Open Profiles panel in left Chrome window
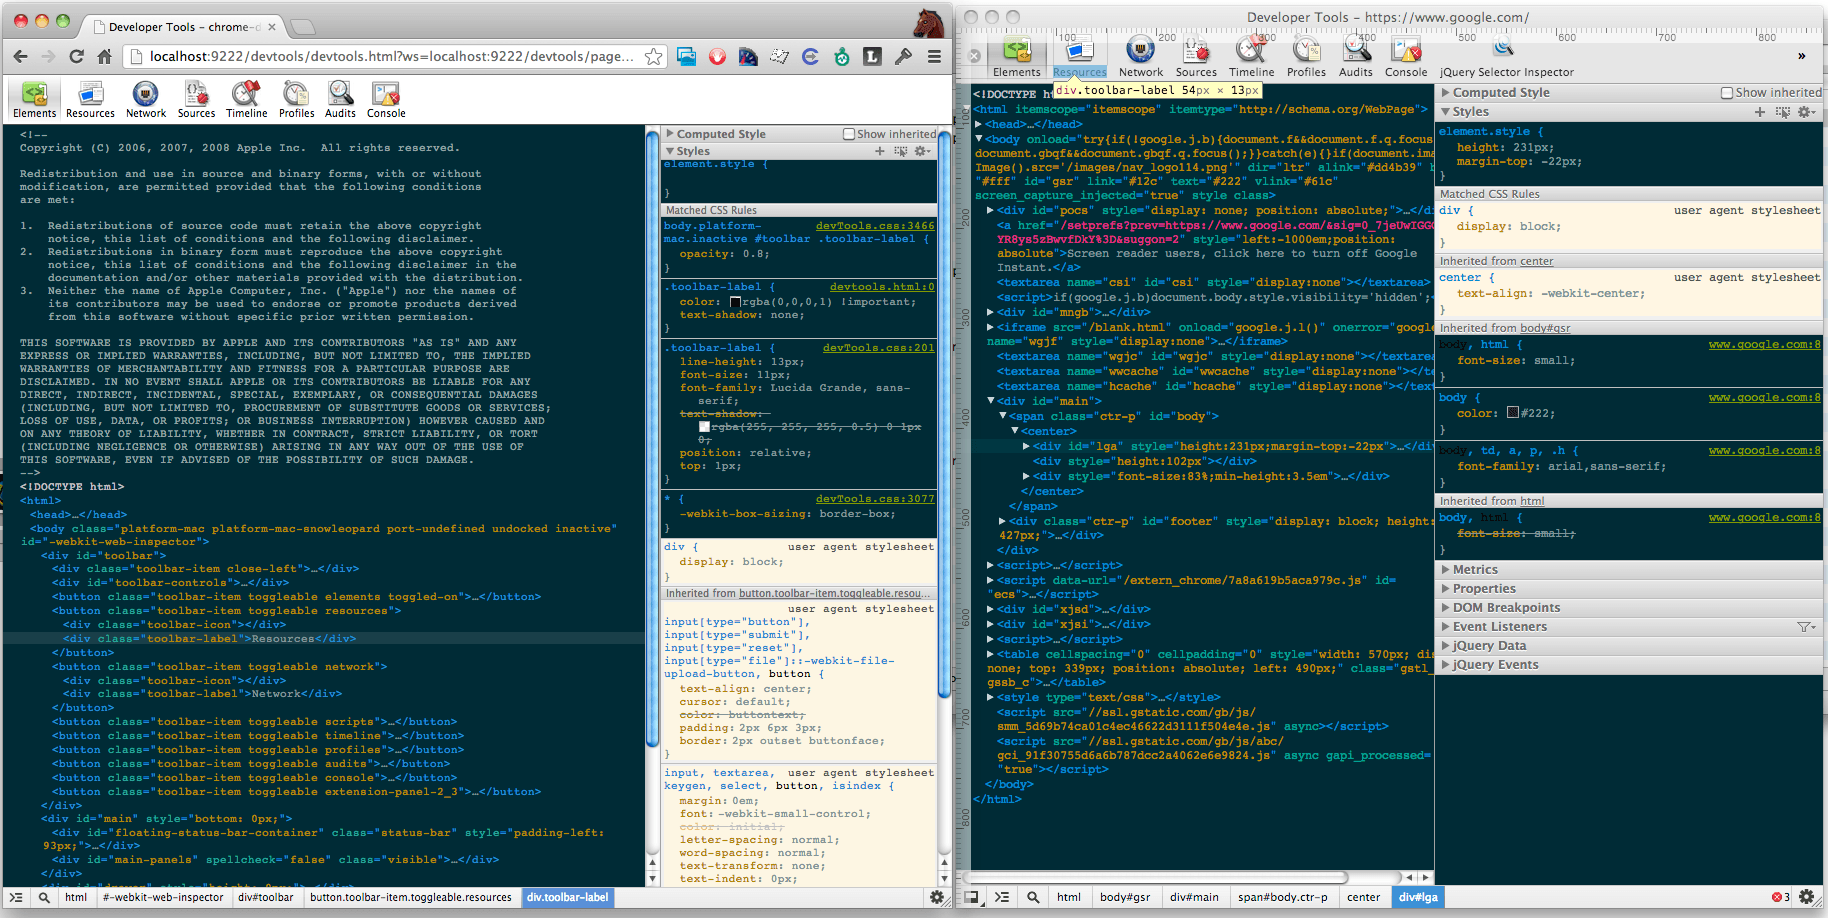The height and width of the screenshot is (918, 1828). (296, 100)
